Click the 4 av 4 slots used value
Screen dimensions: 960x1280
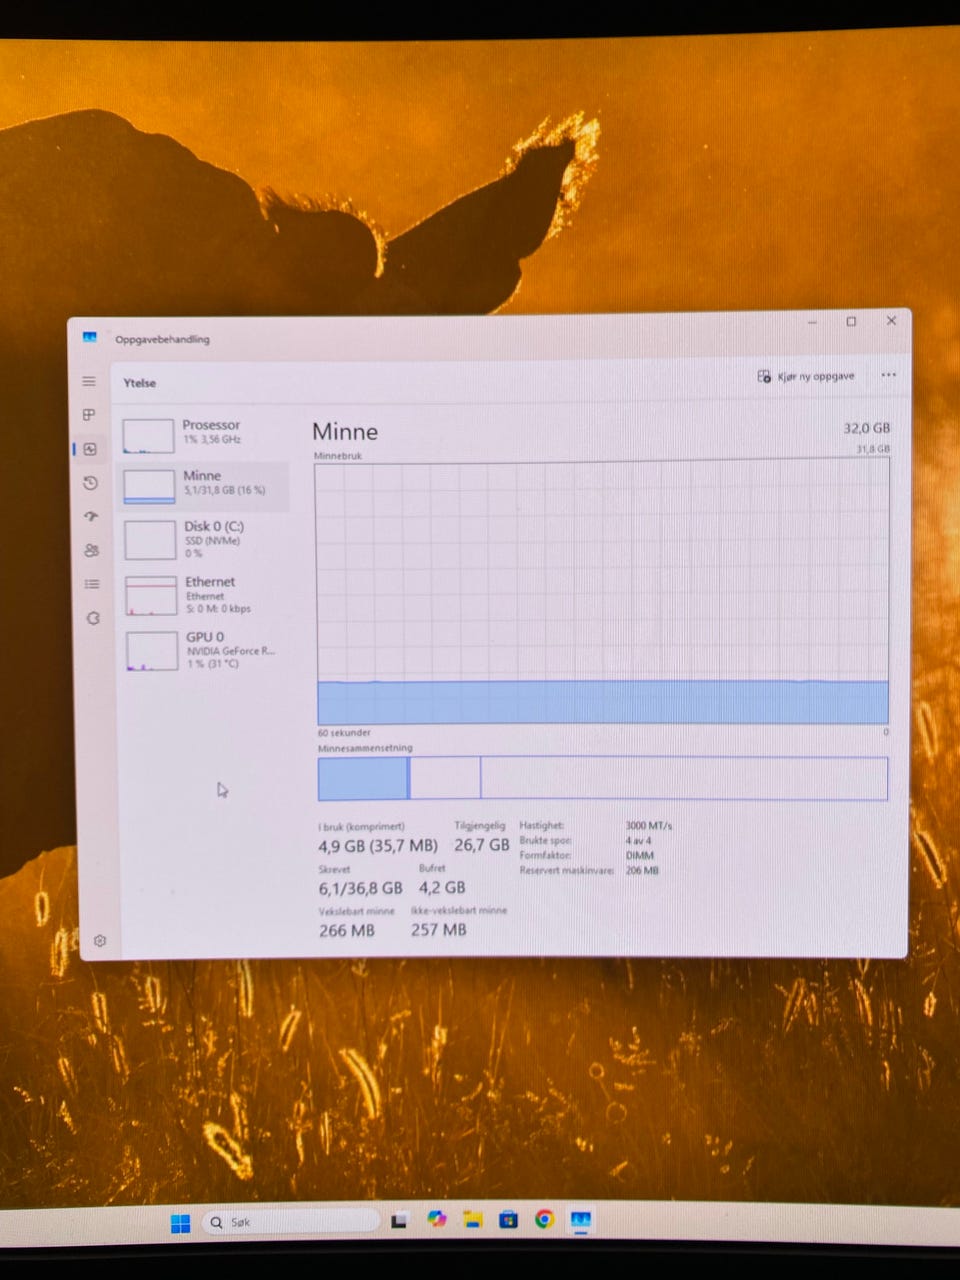click(x=640, y=841)
